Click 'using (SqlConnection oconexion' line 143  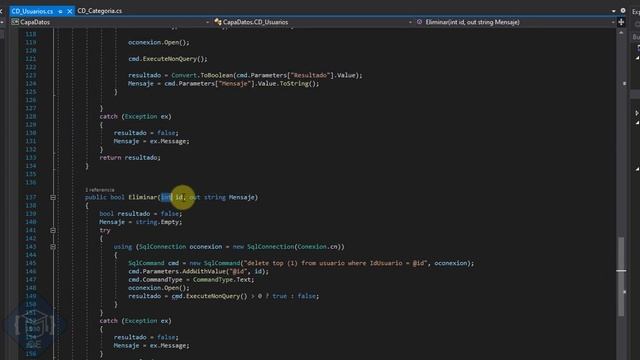click(x=168, y=247)
